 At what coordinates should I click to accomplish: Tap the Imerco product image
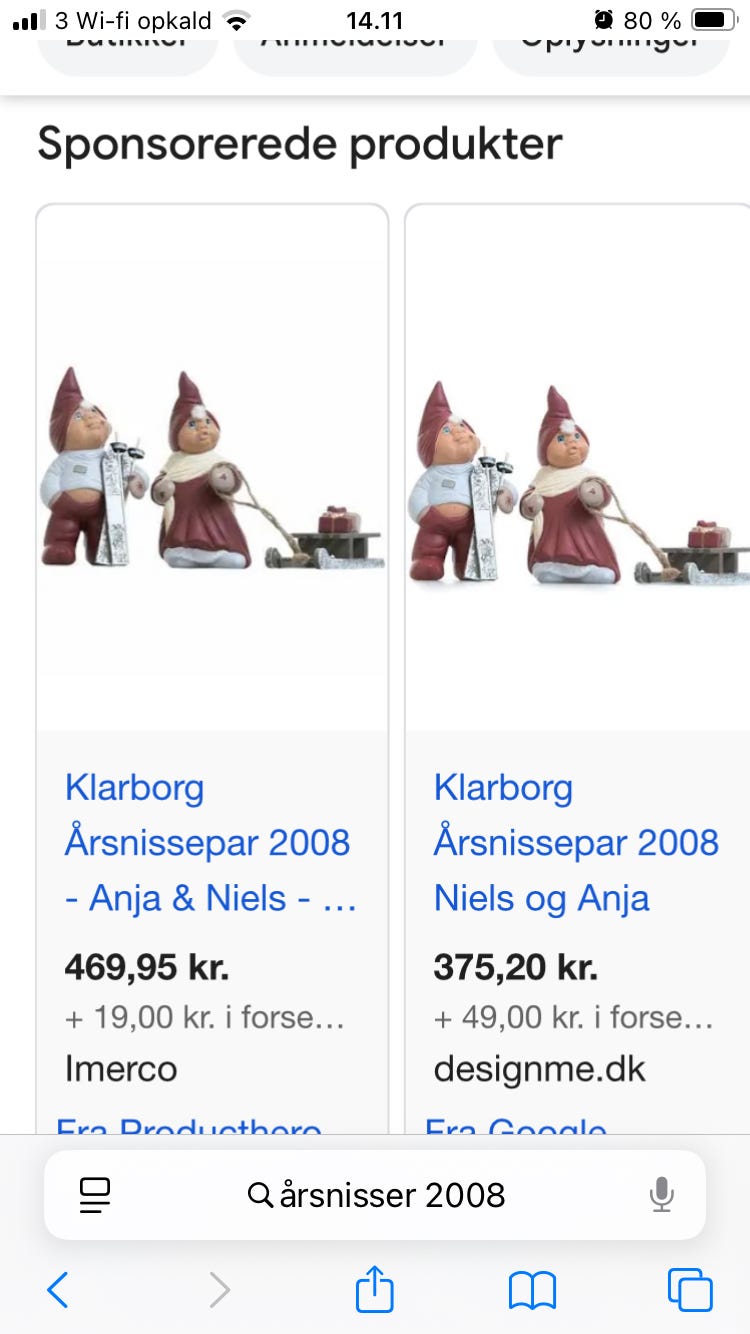[x=212, y=468]
